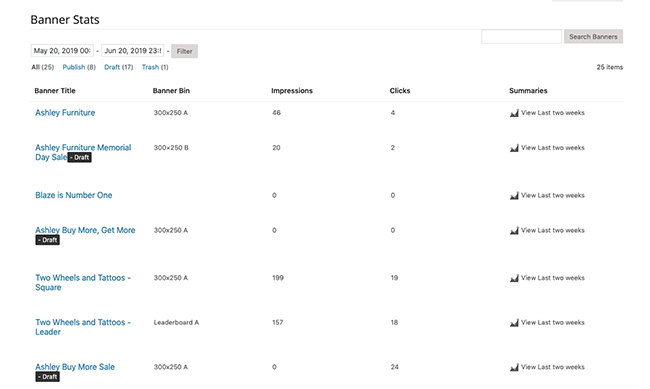Click the Draft badge under Buy More, Get More
650x389 pixels.
click(47, 240)
